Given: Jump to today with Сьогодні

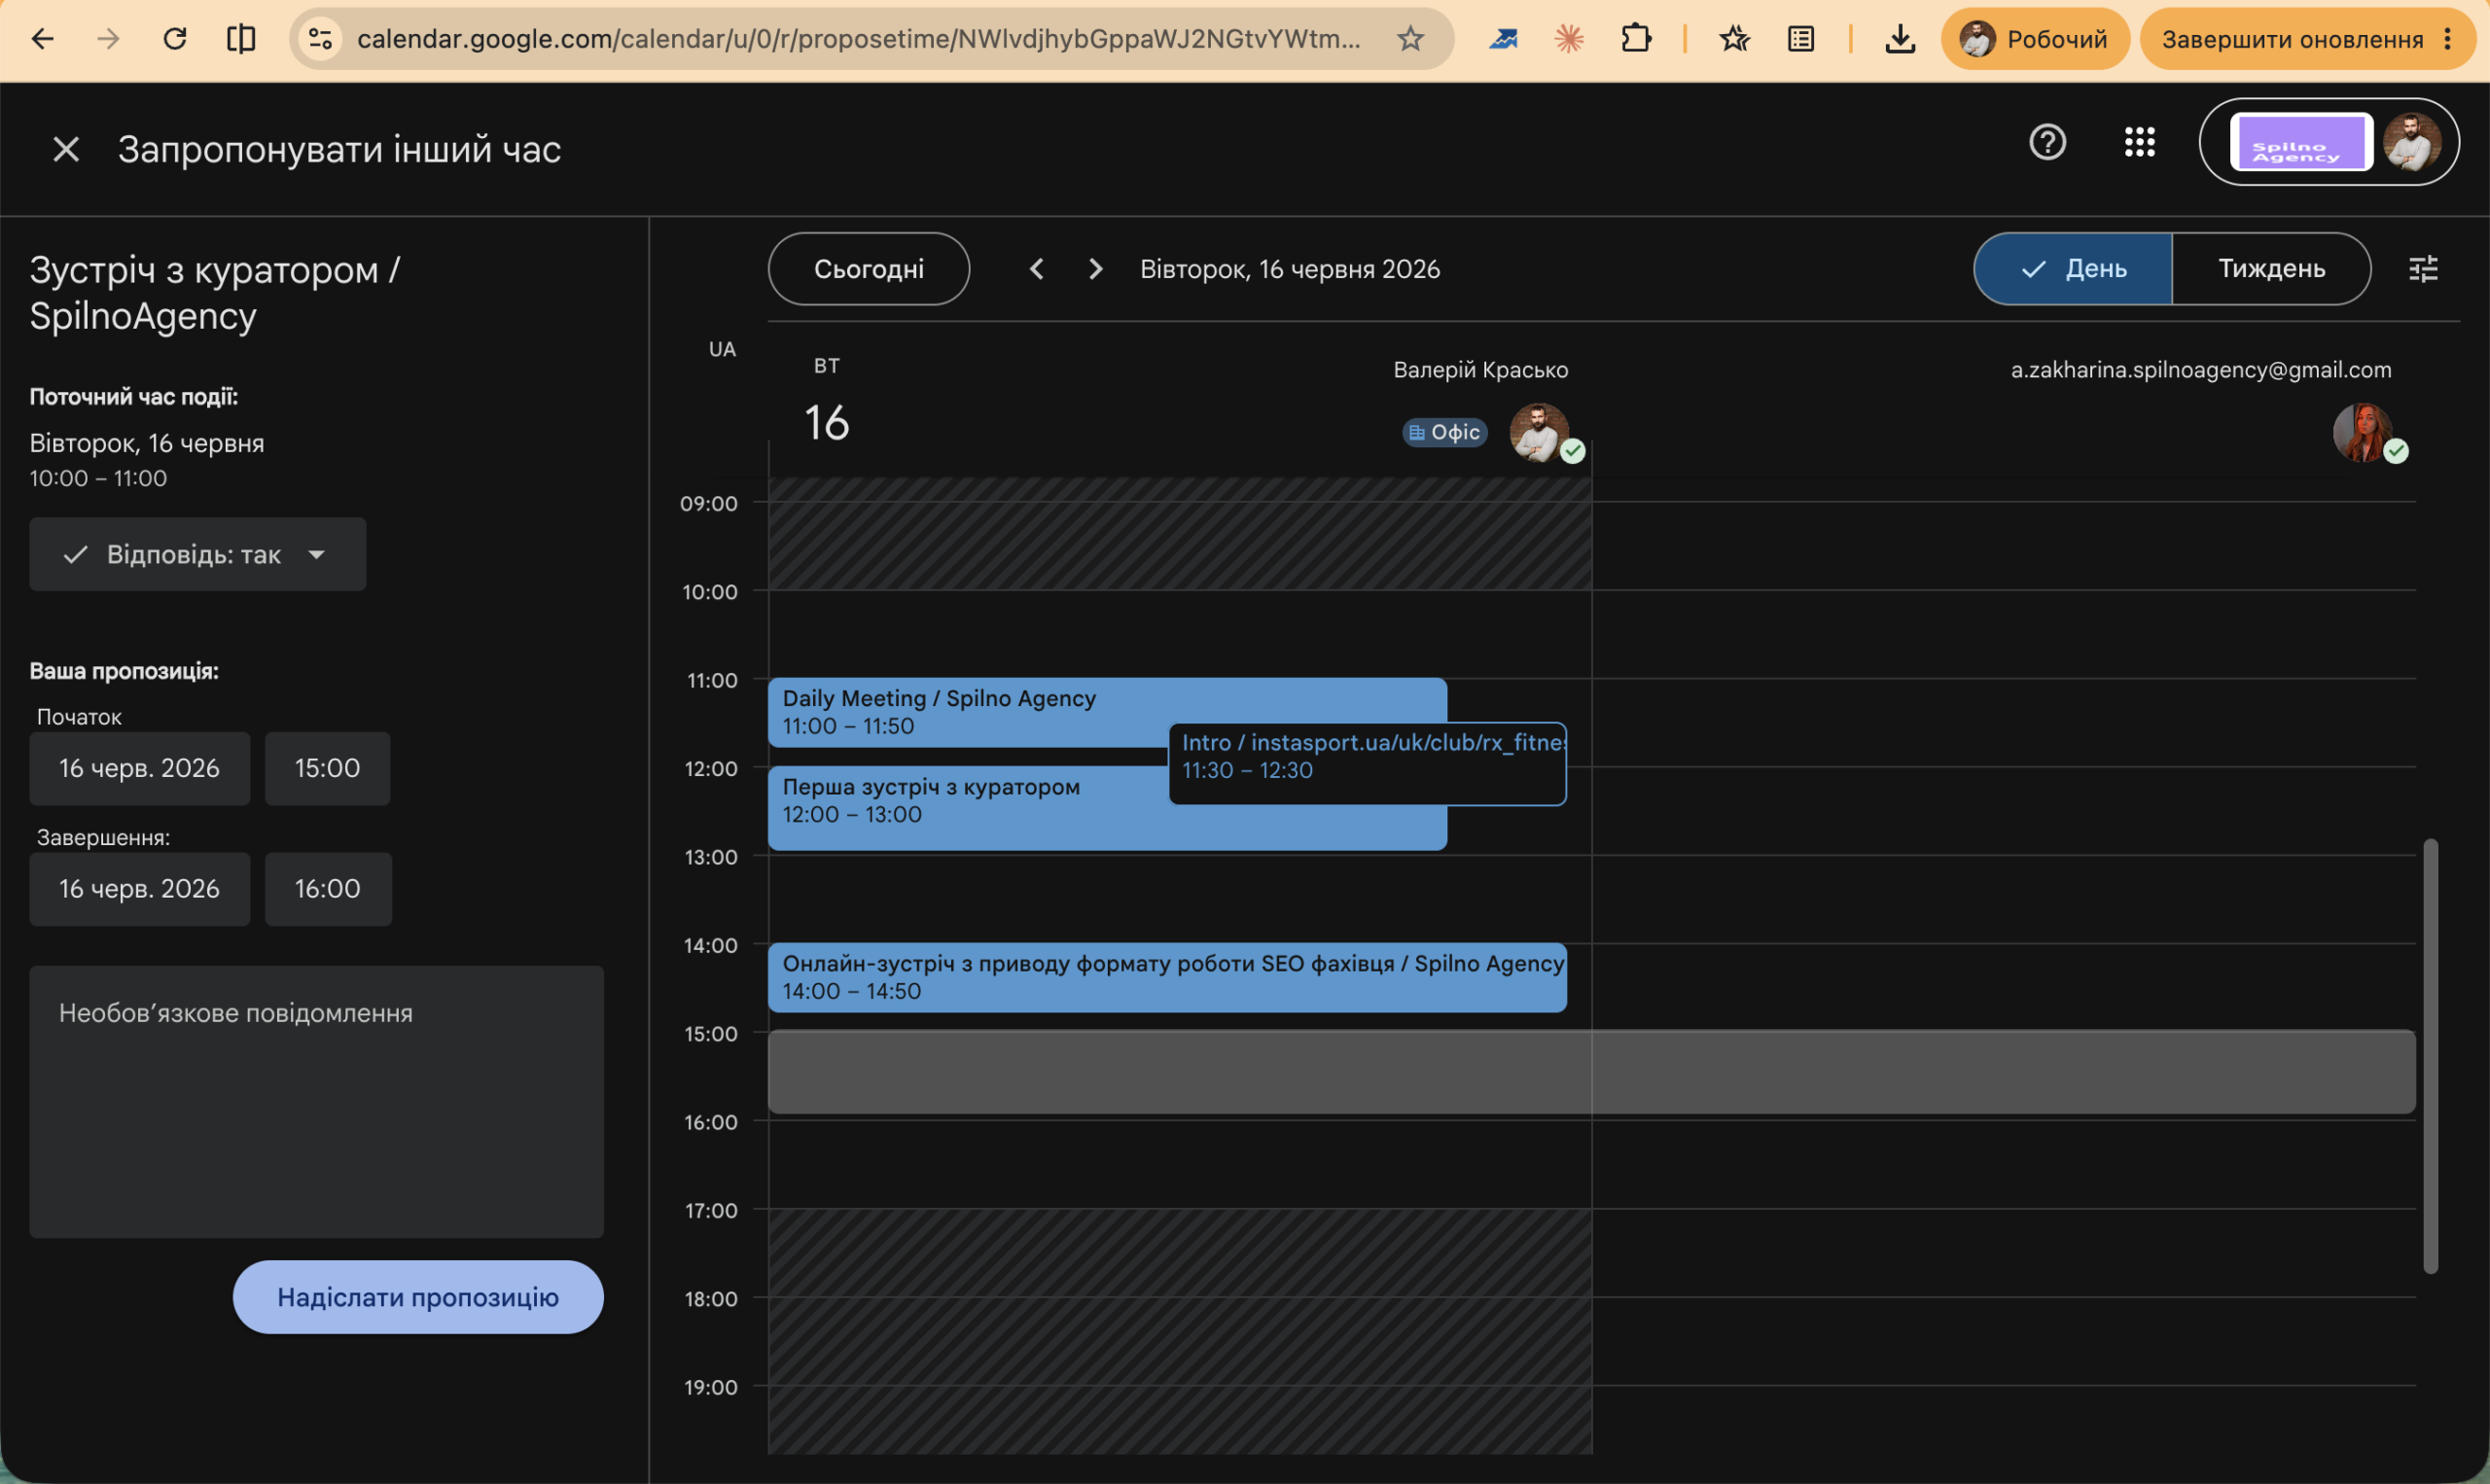Looking at the screenshot, I should (868, 269).
